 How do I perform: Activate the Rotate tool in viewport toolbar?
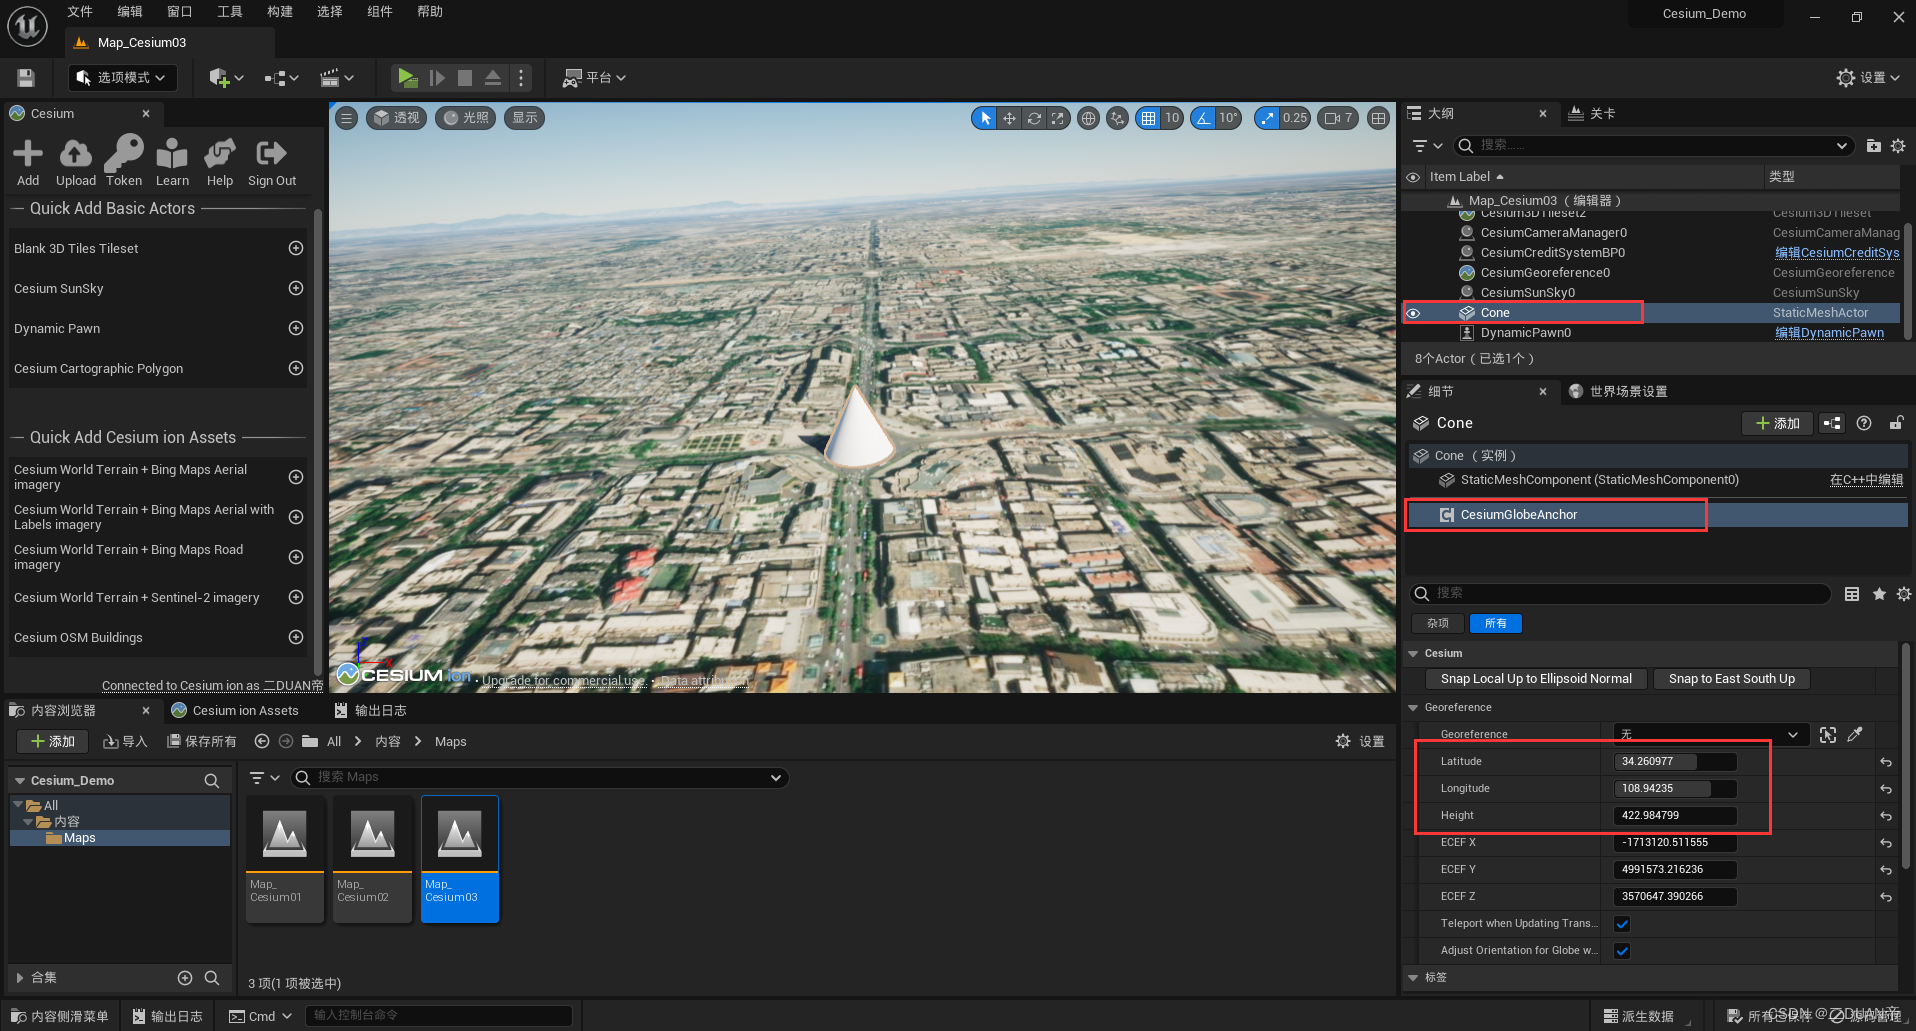(x=1034, y=118)
